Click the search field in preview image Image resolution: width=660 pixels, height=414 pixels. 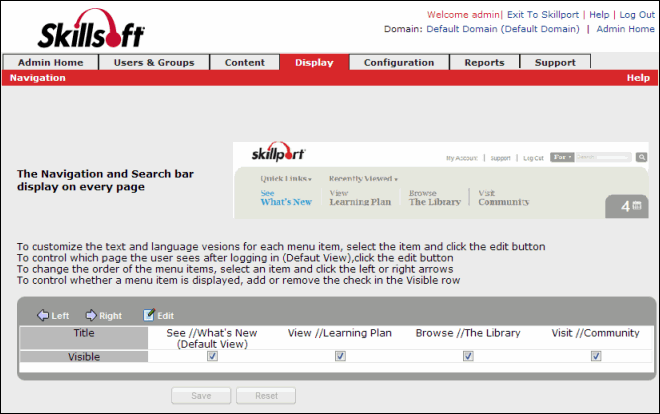click(604, 157)
